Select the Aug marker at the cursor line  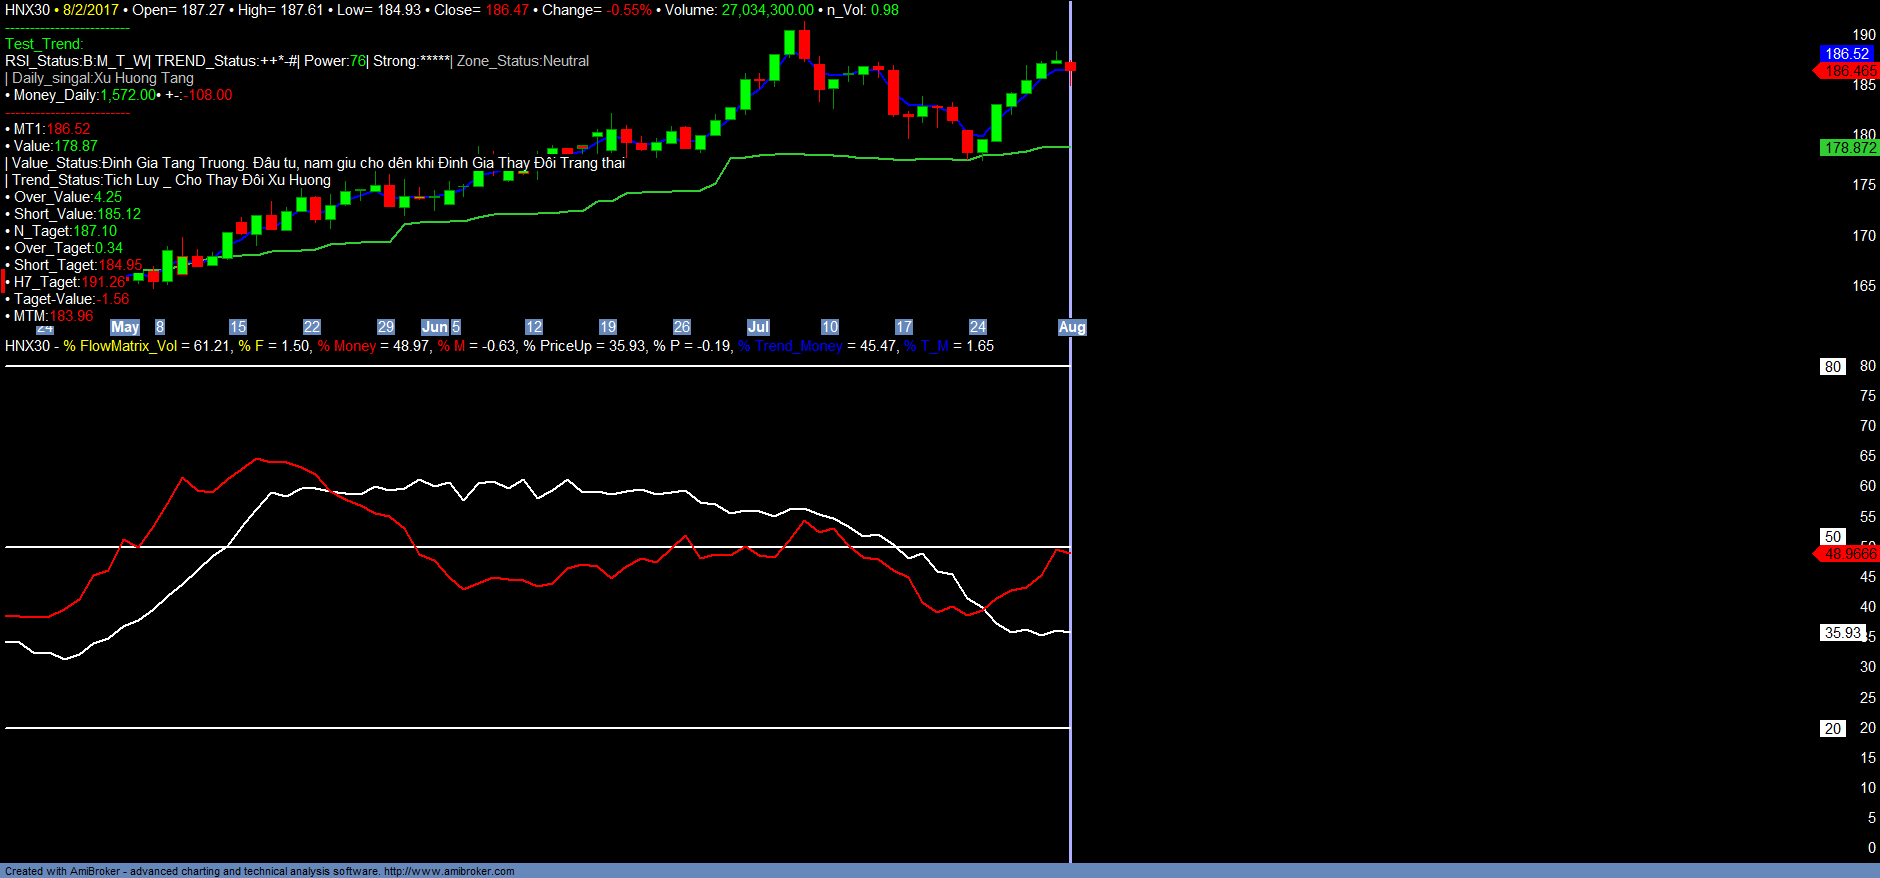click(1072, 327)
